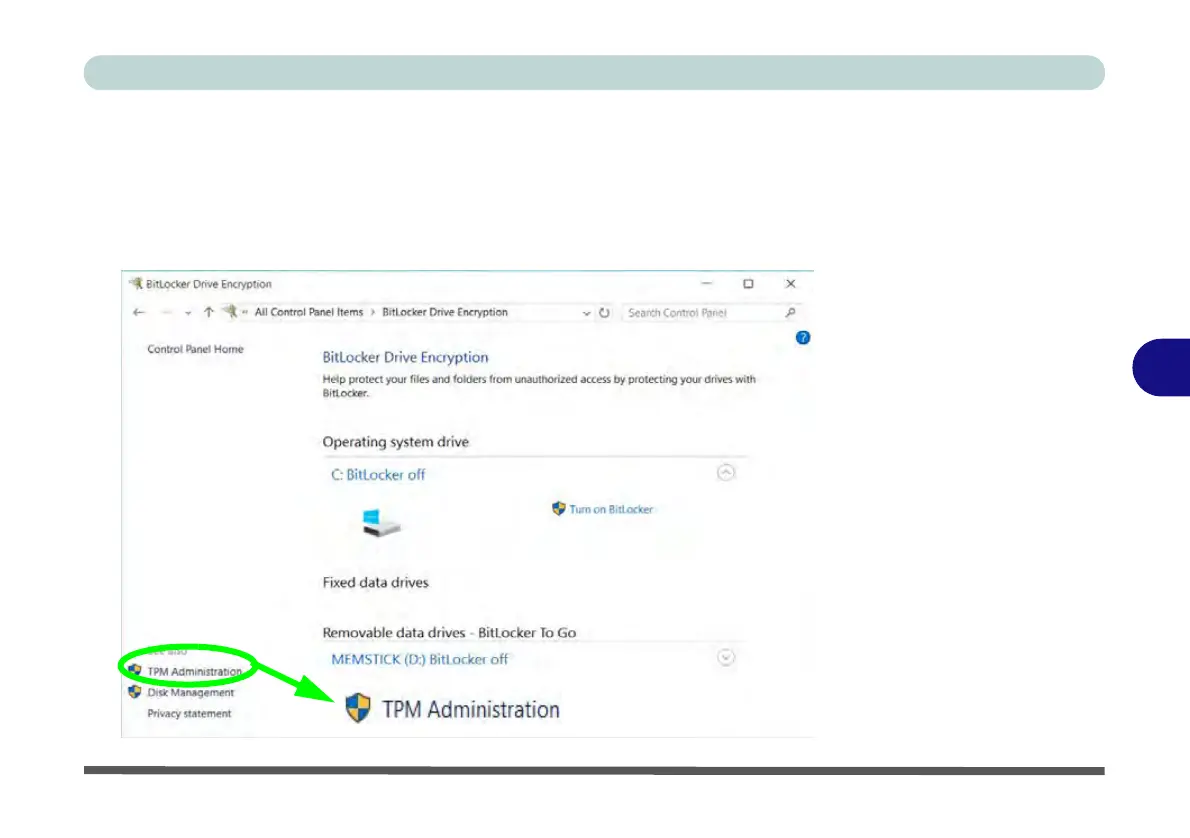This screenshot has height=838, width=1190.
Task: Go back with the left arrow
Action: (138, 312)
